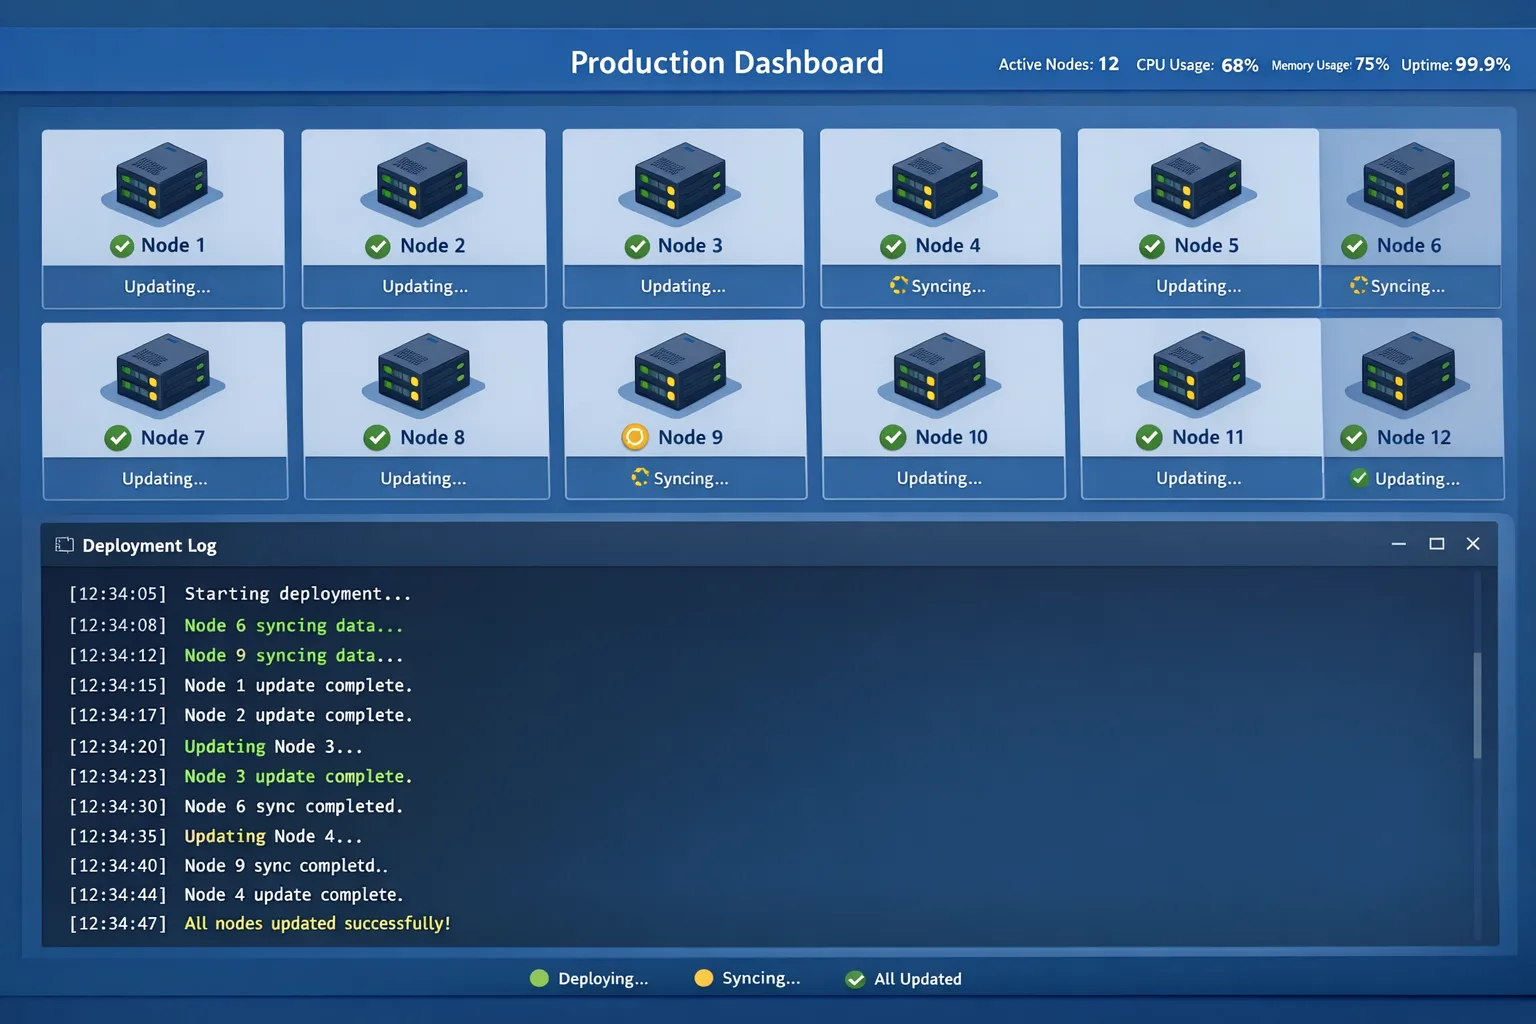Click the syncing spinner in Node 6 status bar
The image size is (1536, 1024).
pyautogui.click(x=1357, y=286)
